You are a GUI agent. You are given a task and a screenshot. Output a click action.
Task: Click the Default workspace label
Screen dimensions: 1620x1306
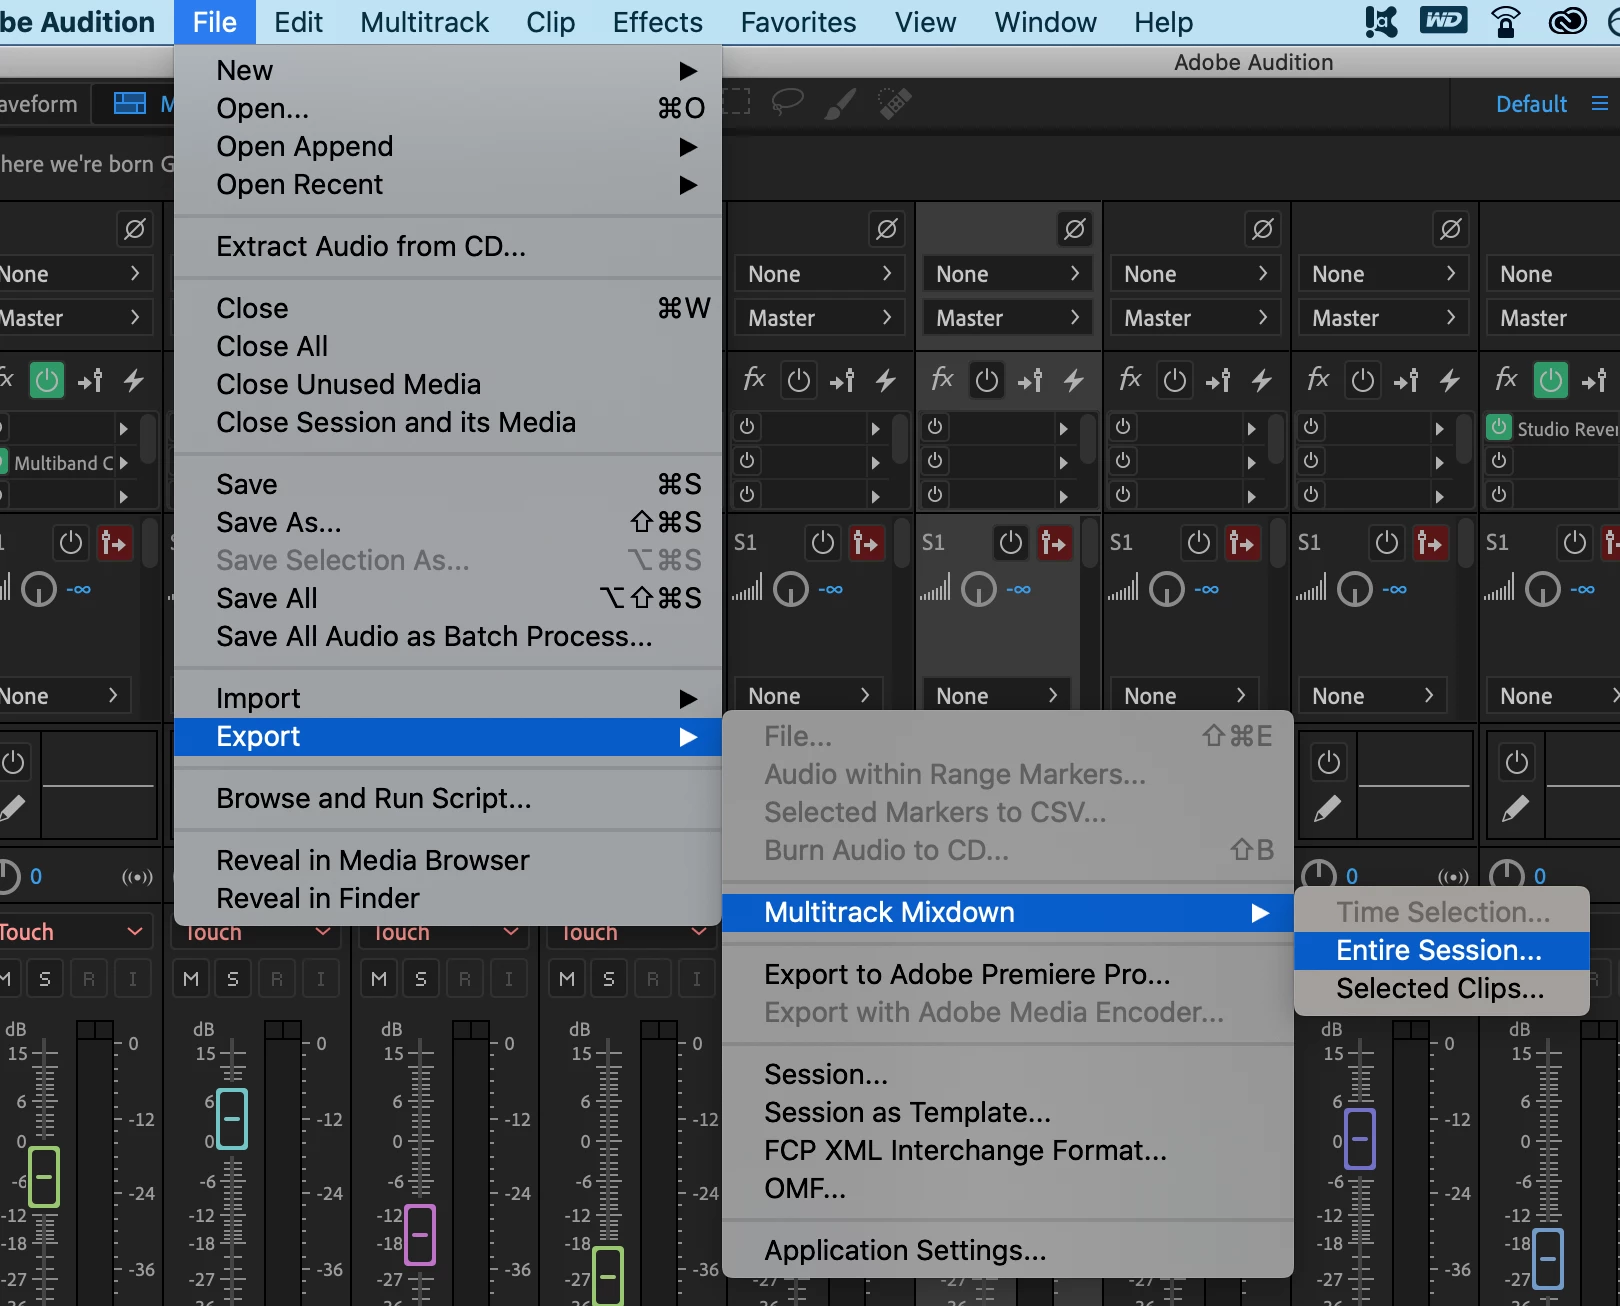click(1531, 104)
